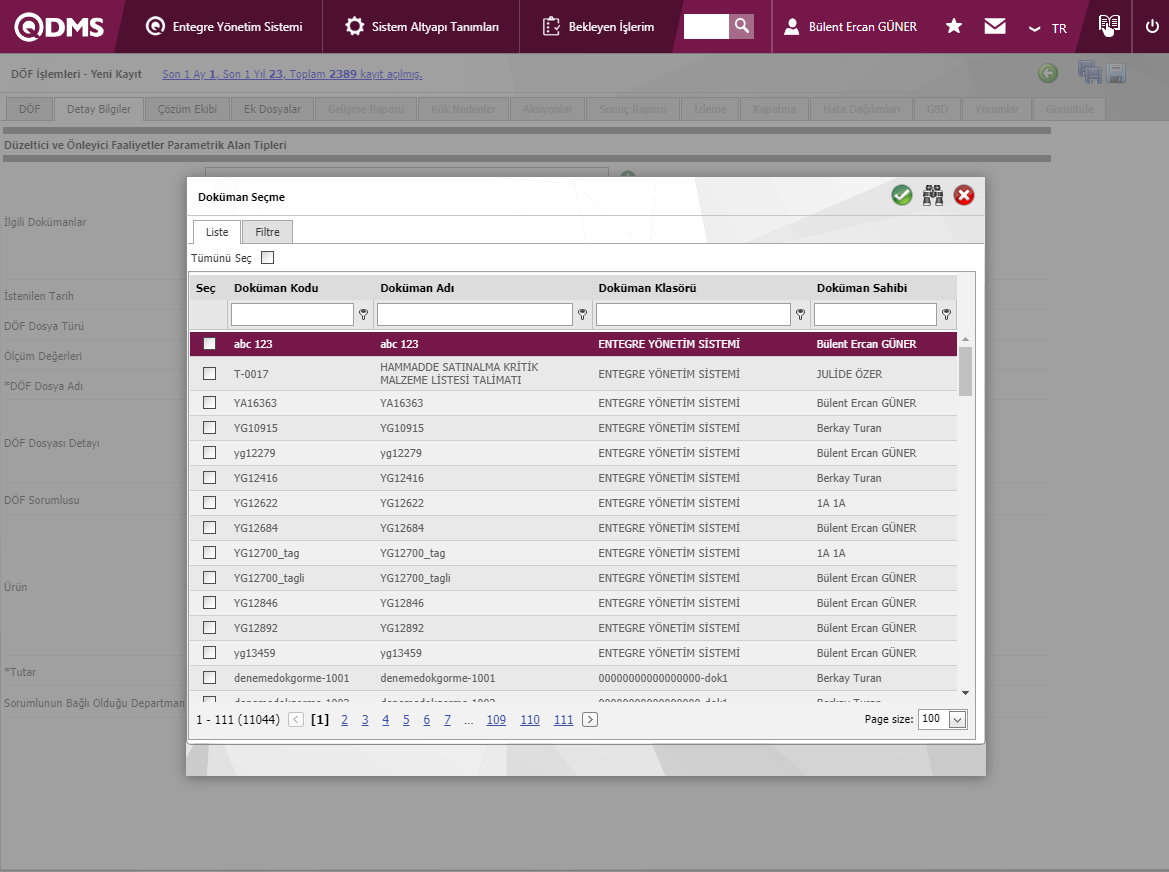The height and width of the screenshot is (872, 1169).
Task: Go to page 110 link
Action: (x=530, y=720)
